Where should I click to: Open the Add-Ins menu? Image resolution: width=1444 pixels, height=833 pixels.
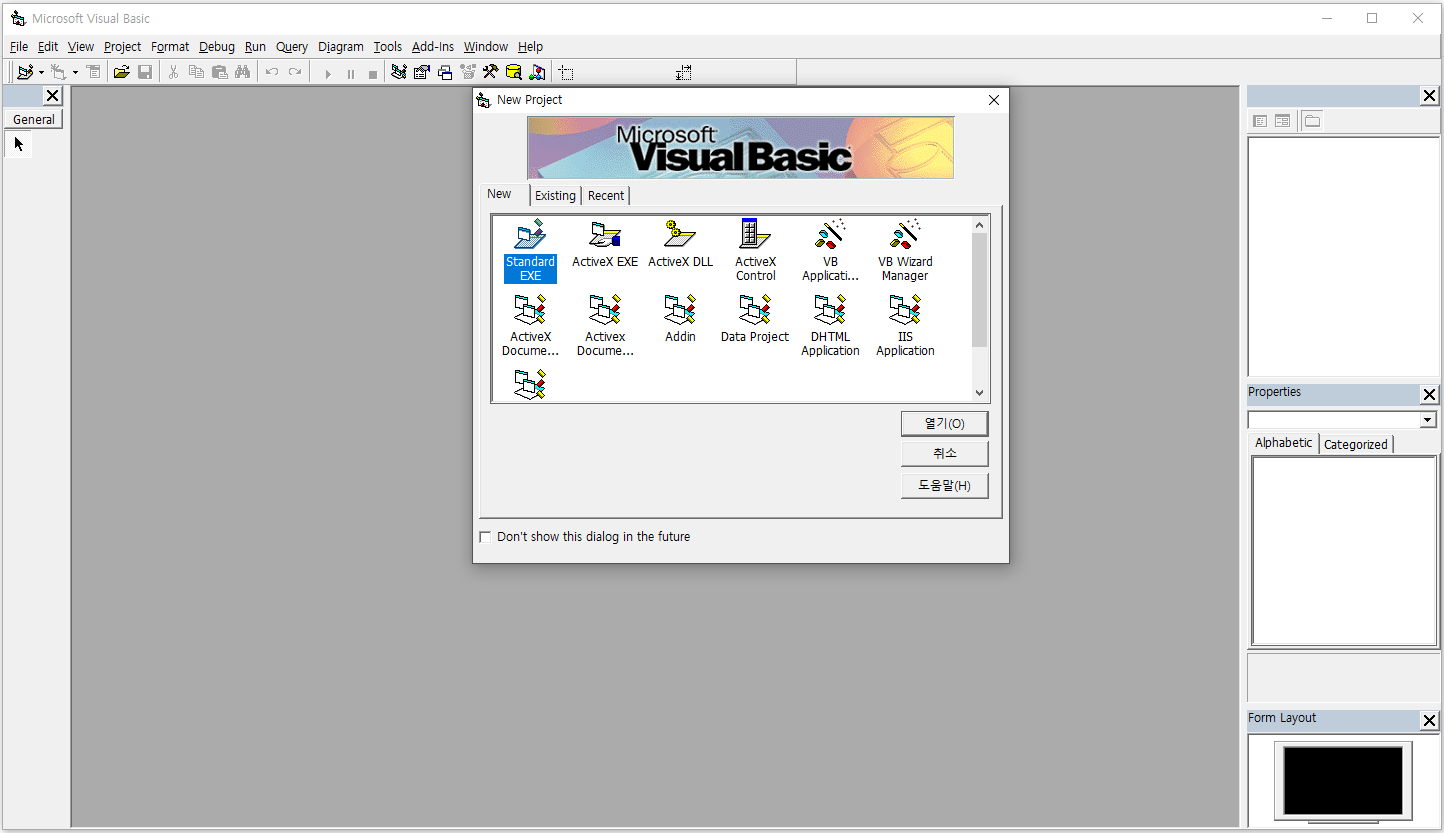click(432, 46)
